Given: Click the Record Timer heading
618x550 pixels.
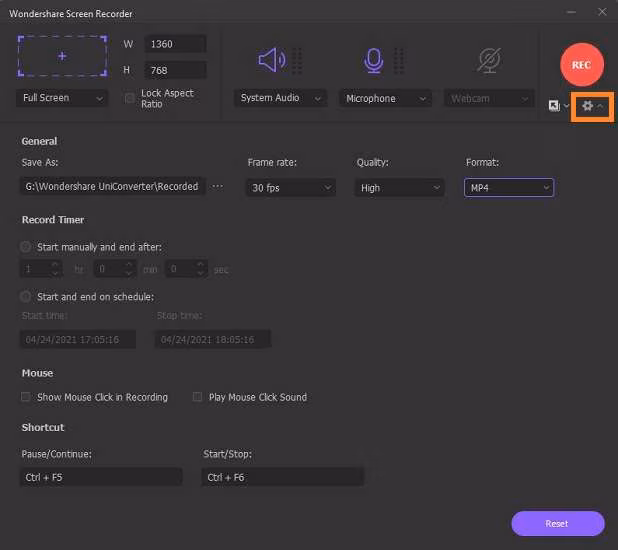Looking at the screenshot, I should [x=53, y=220].
